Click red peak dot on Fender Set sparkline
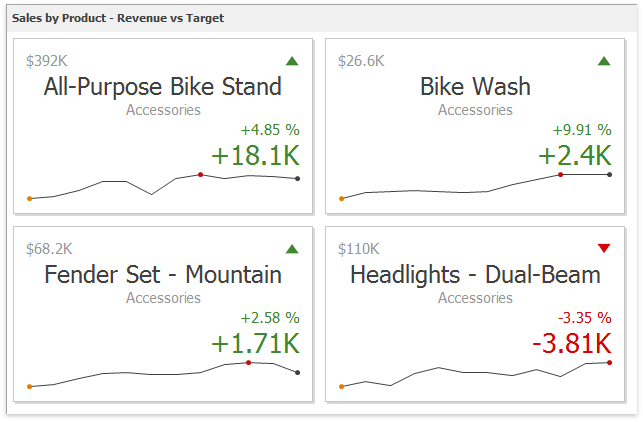The width and height of the screenshot is (643, 422). tap(248, 362)
